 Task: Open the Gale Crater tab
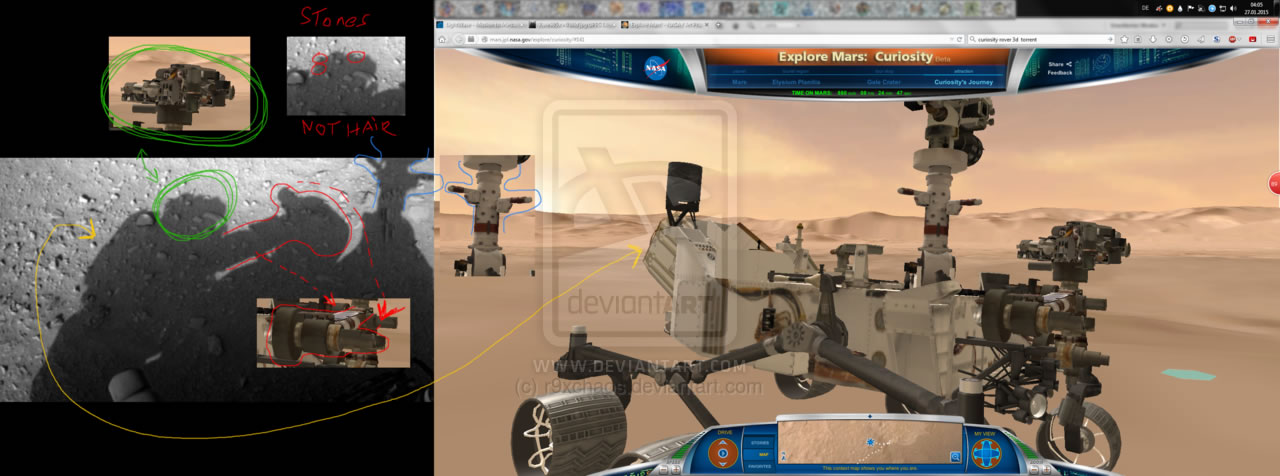tap(884, 82)
